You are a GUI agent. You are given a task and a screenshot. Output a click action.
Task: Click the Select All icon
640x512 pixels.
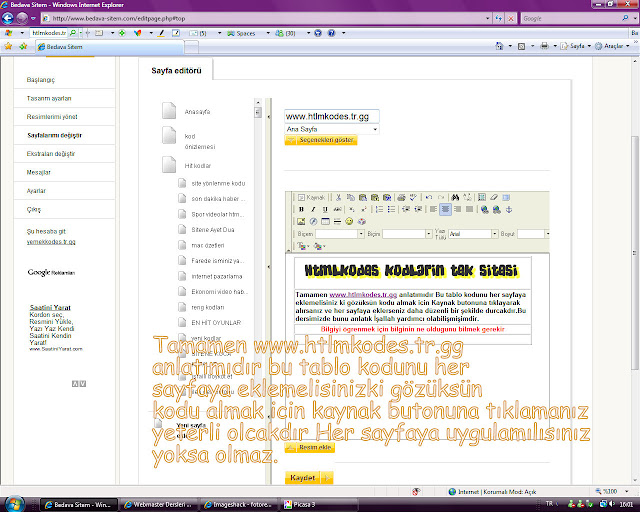[x=482, y=197]
